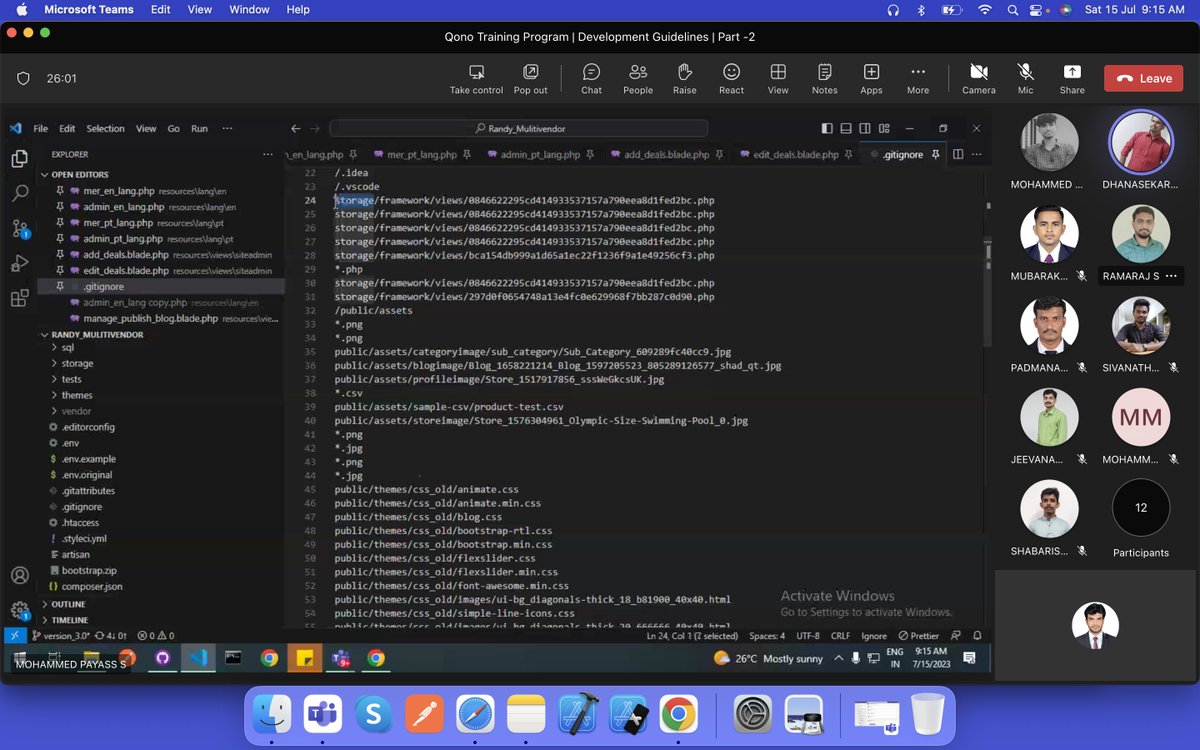Image resolution: width=1200 pixels, height=750 pixels.
Task: Open VS Code Source Control icon
Action: pos(19,228)
